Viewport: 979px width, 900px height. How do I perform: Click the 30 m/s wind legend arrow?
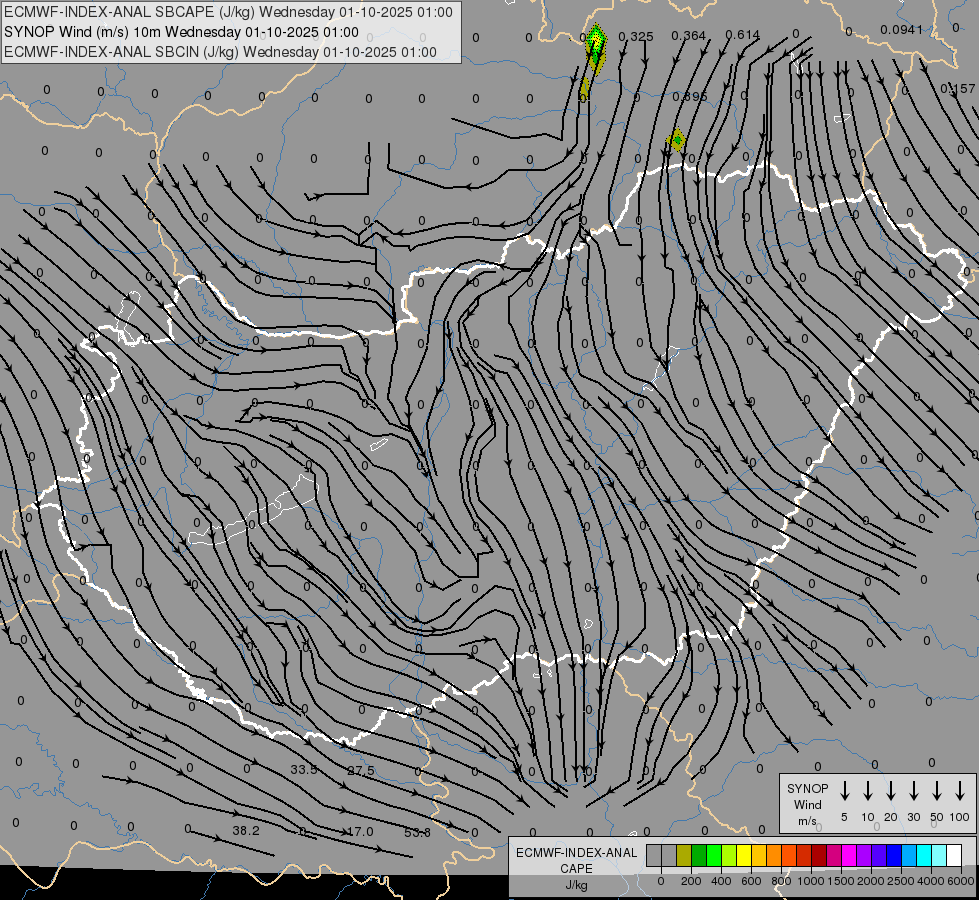[914, 791]
